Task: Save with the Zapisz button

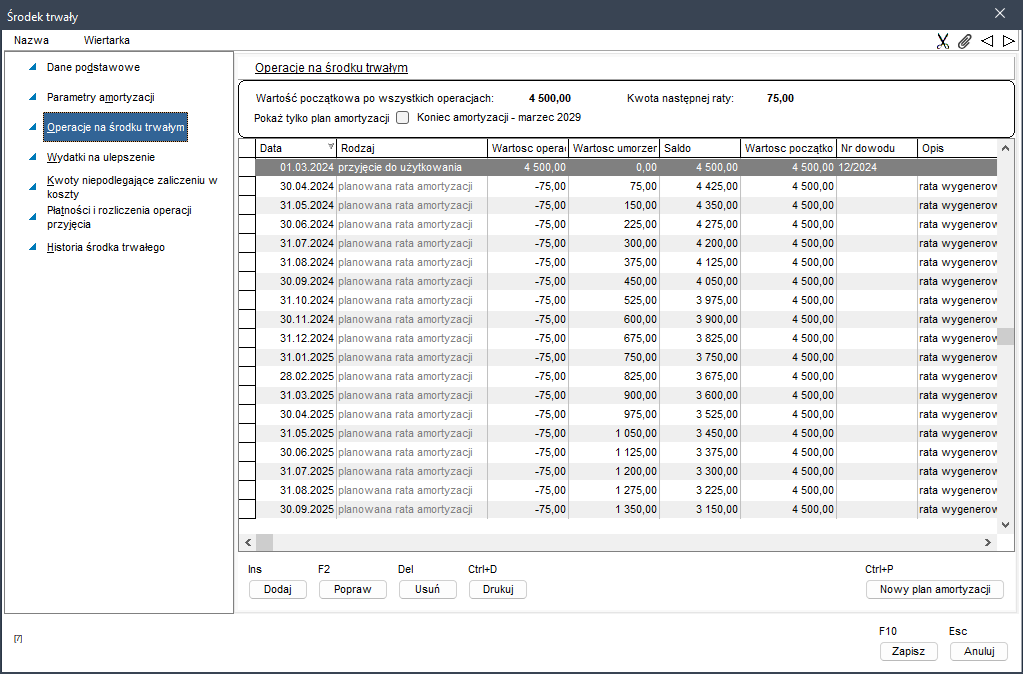Action: tap(909, 651)
